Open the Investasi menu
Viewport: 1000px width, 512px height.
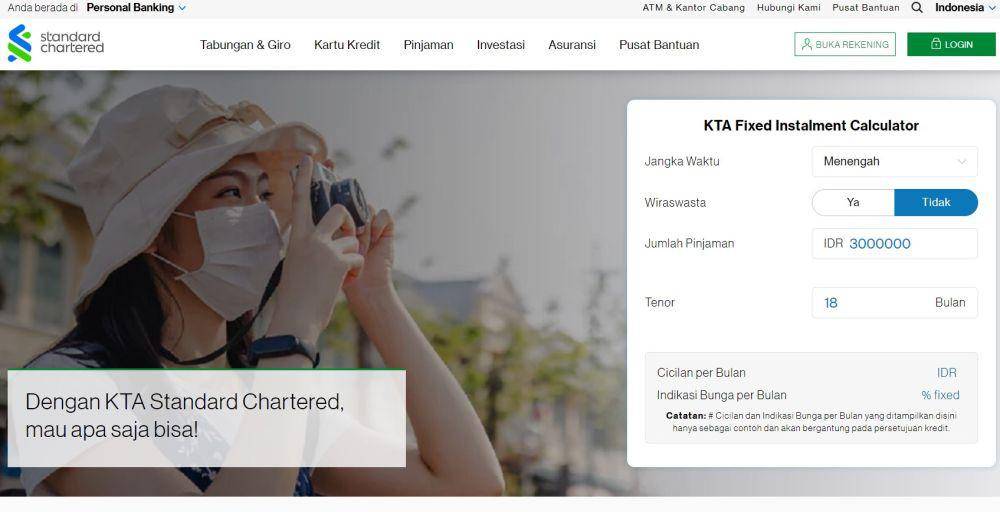pos(501,45)
